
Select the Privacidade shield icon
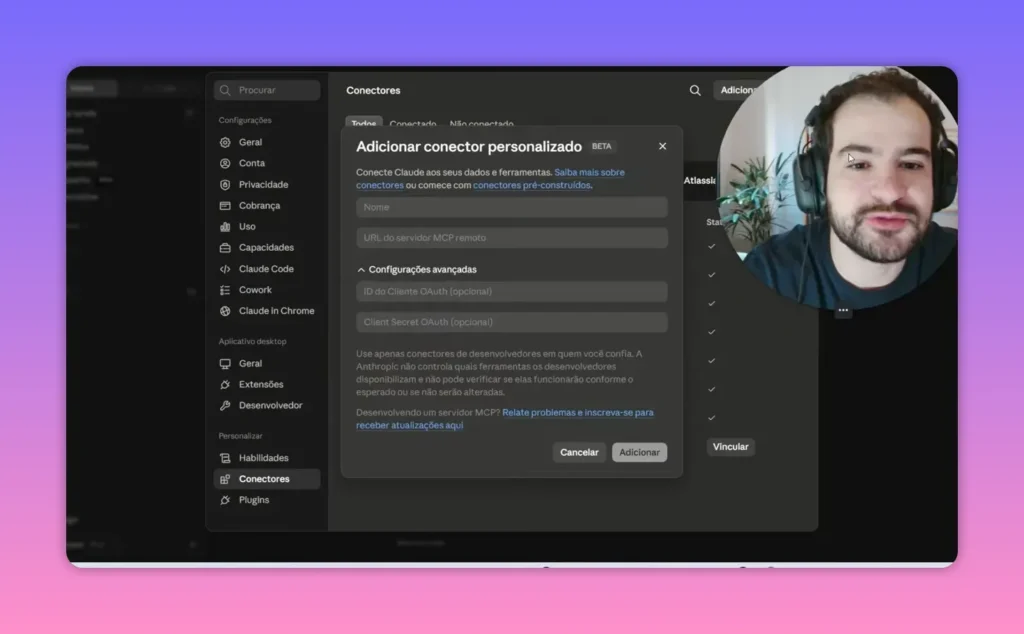pyautogui.click(x=225, y=185)
